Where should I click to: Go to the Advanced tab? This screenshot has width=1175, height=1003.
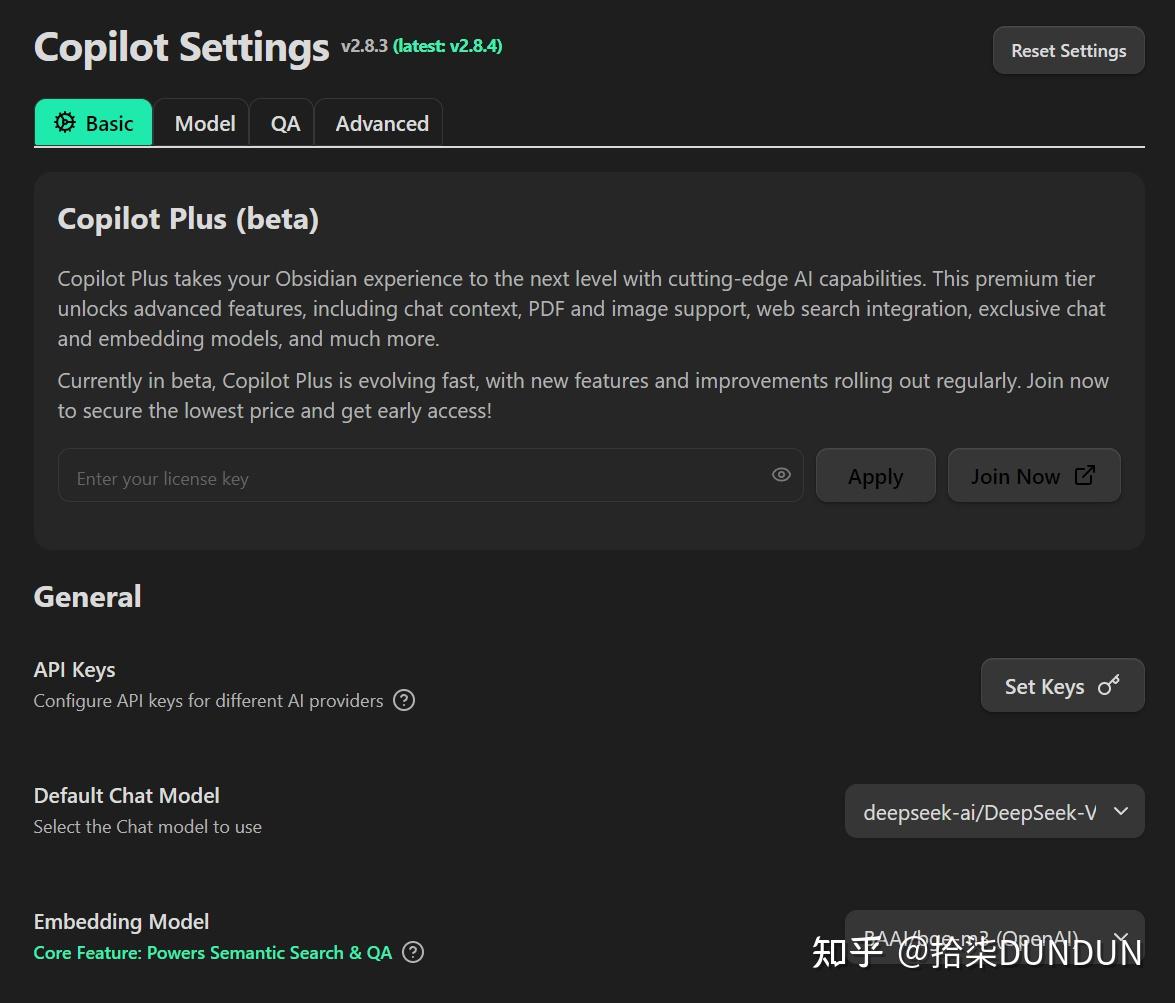click(382, 123)
